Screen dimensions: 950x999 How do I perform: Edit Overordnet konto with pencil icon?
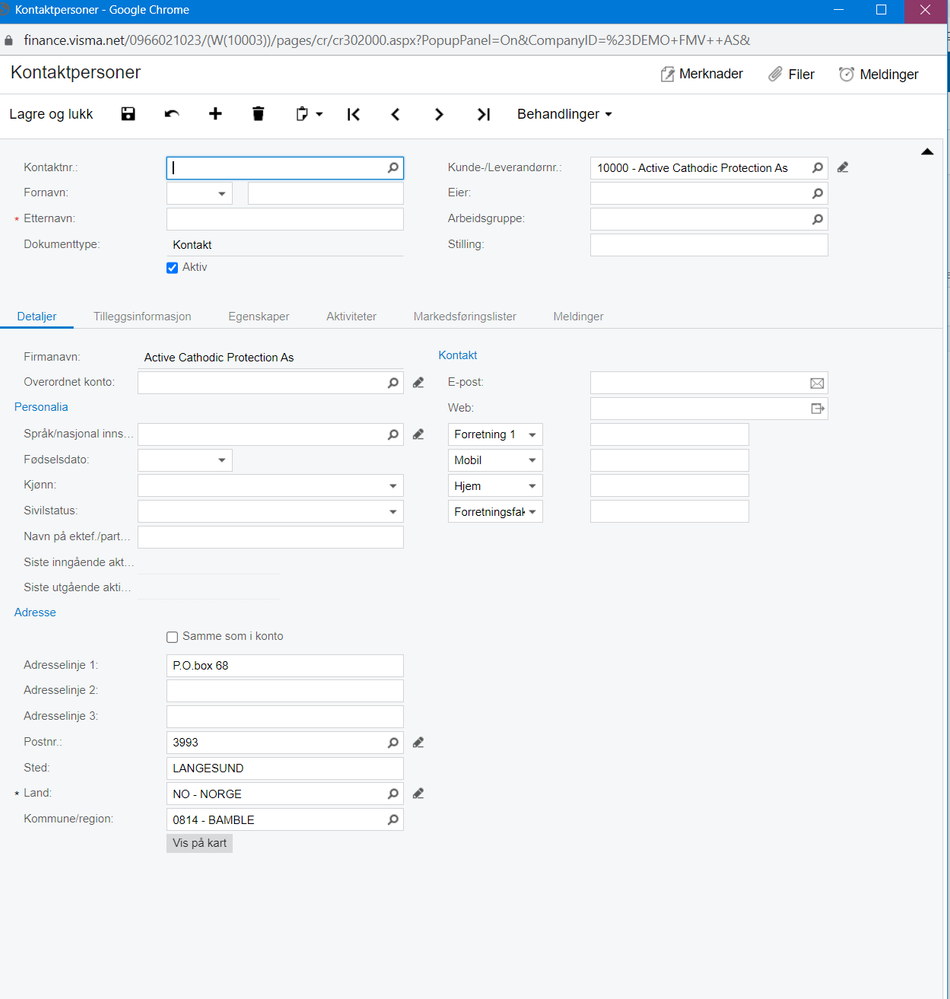tap(418, 382)
